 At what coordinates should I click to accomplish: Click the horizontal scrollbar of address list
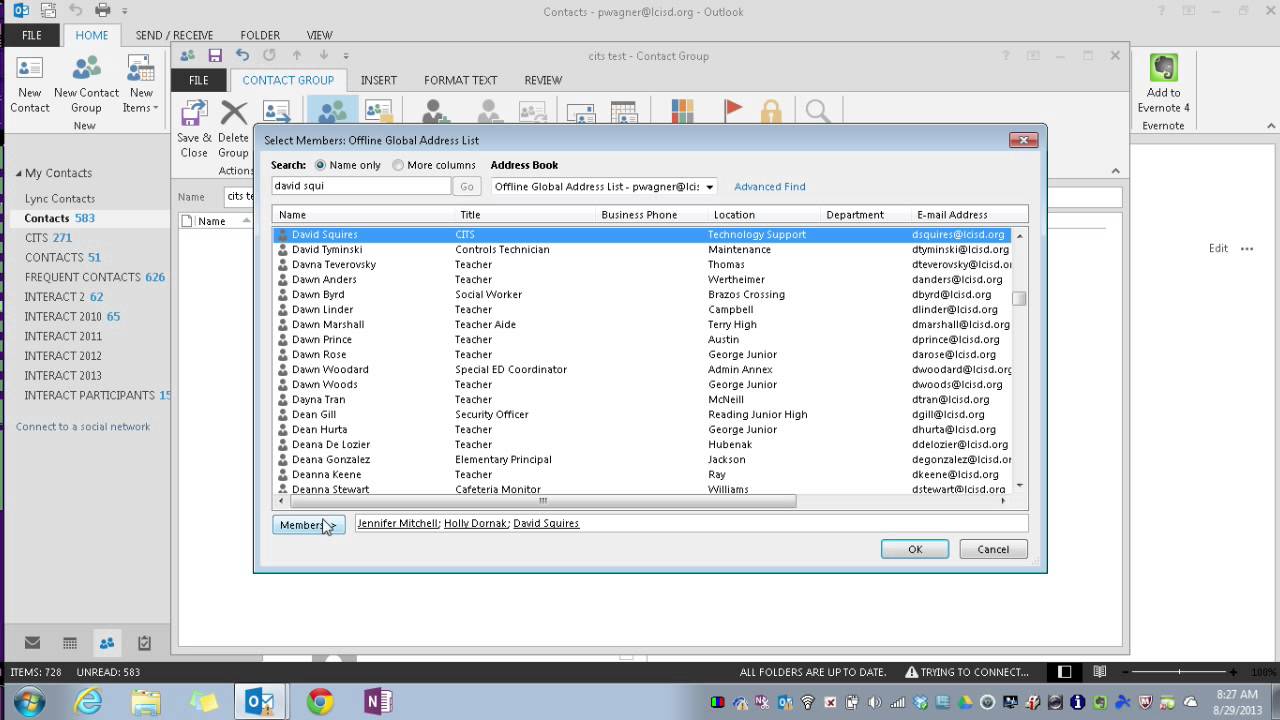tap(543, 501)
